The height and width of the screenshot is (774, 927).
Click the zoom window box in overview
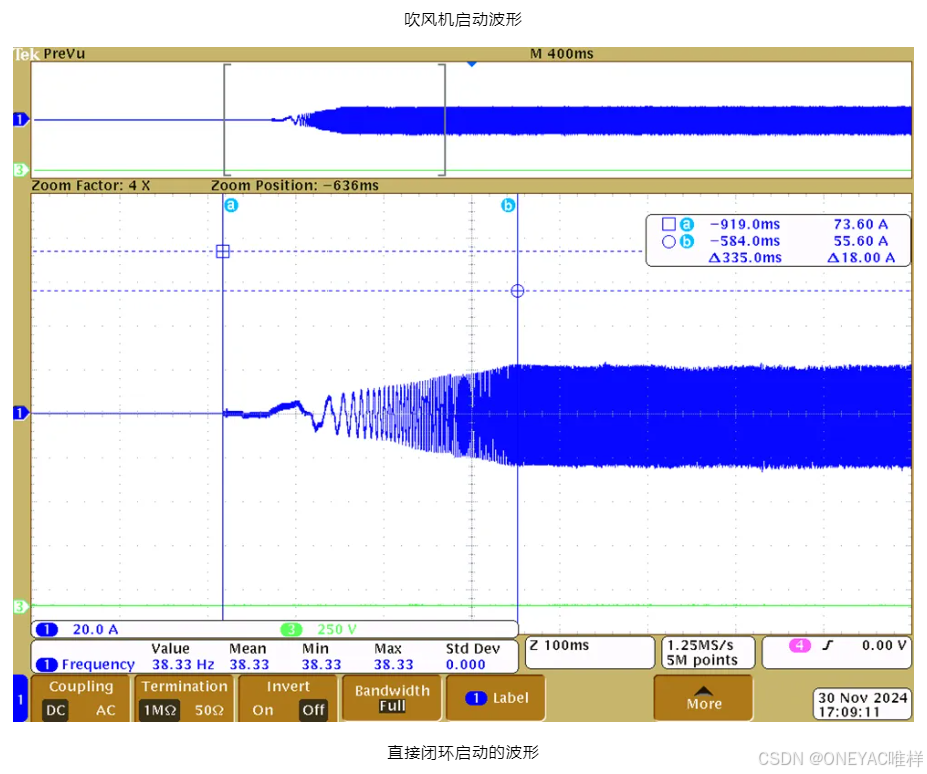(x=335, y=119)
